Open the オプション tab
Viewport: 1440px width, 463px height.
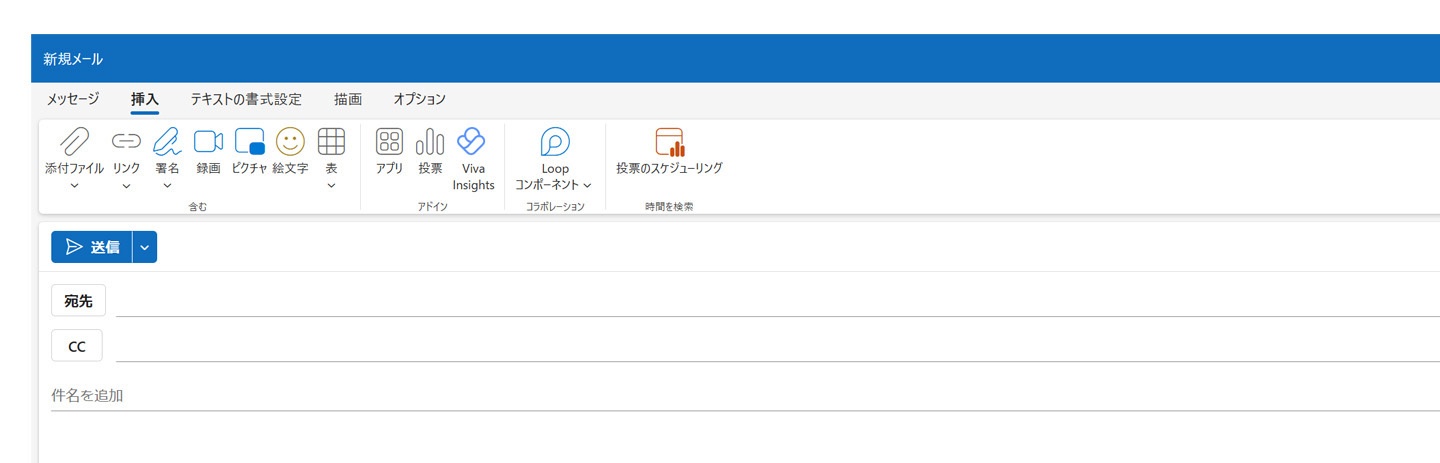click(x=419, y=99)
